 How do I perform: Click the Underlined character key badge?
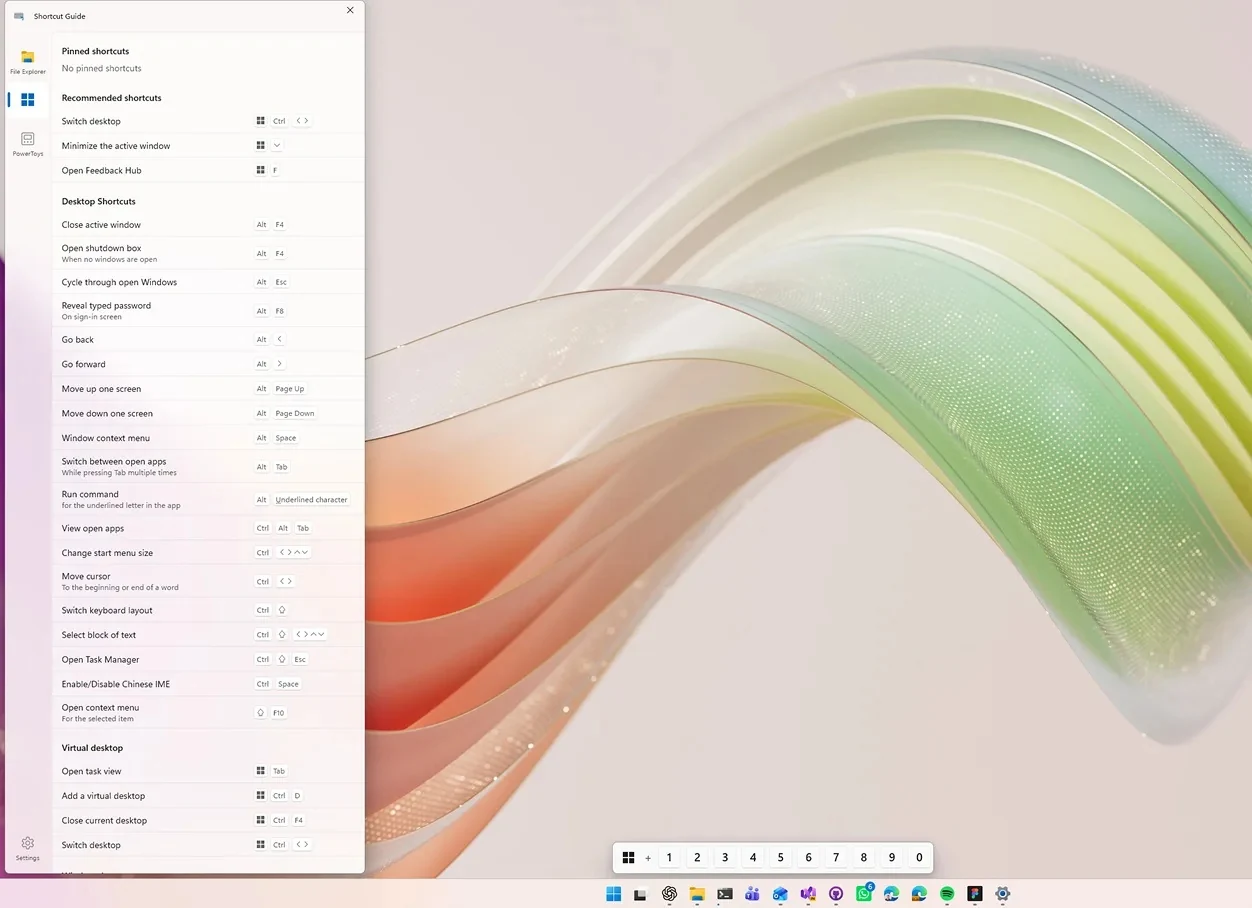click(x=311, y=500)
